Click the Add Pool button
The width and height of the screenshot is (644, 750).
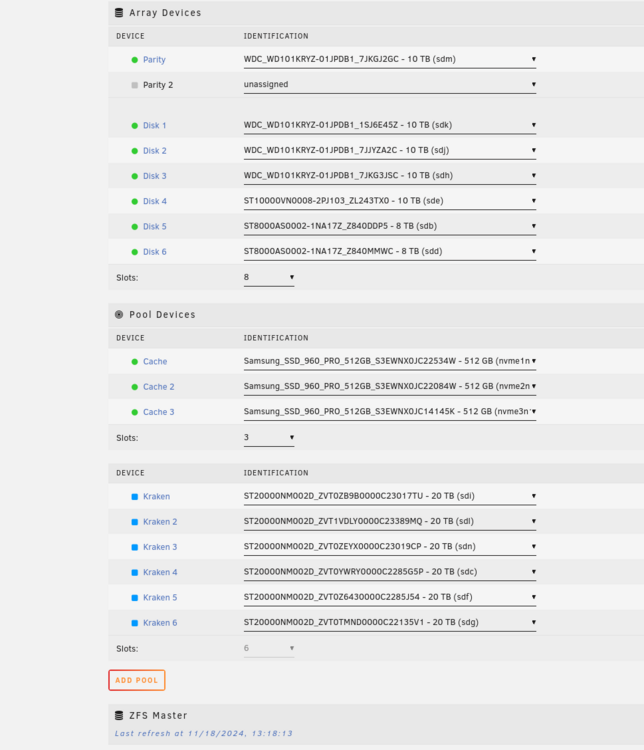[x=137, y=680]
